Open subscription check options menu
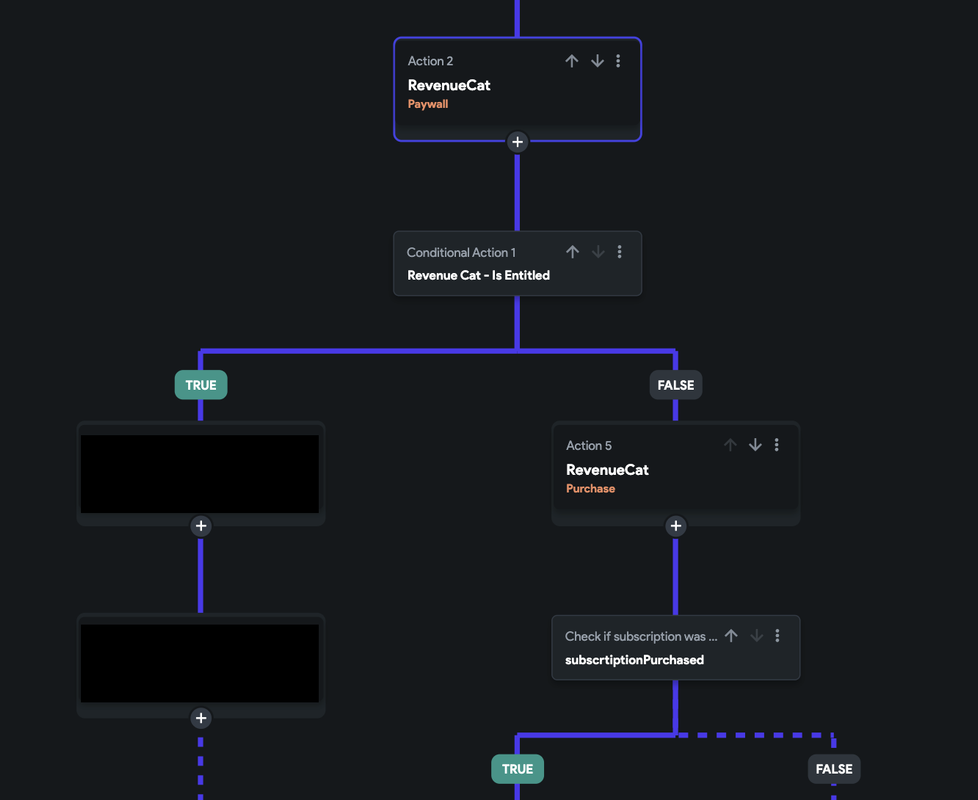Screen dimensions: 978x800 point(777,635)
